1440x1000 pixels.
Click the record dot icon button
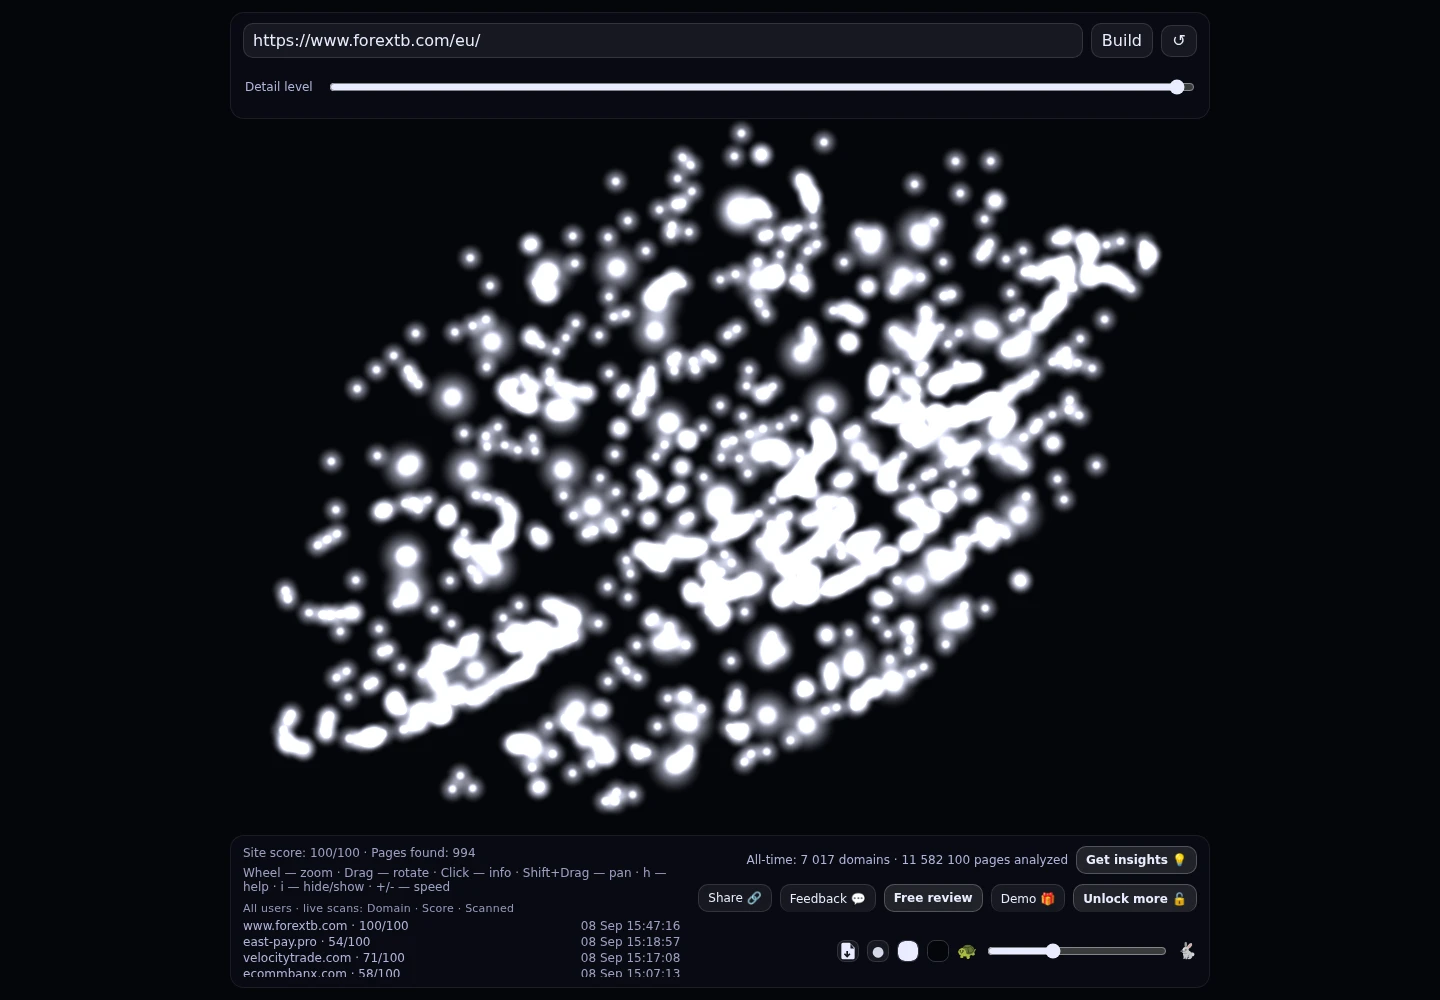click(x=878, y=951)
